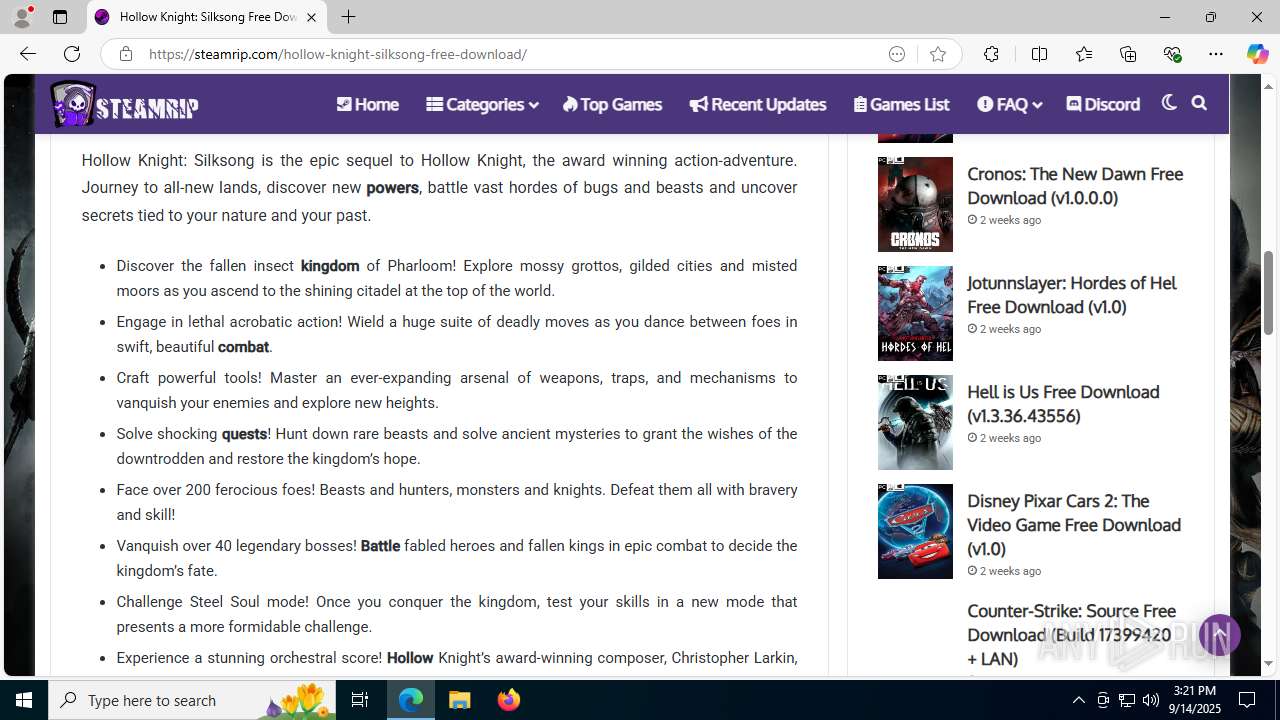This screenshot has height=720, width=1280.
Task: Click the Jotunnslayer Hordes of Hel thumbnail
Action: (915, 313)
